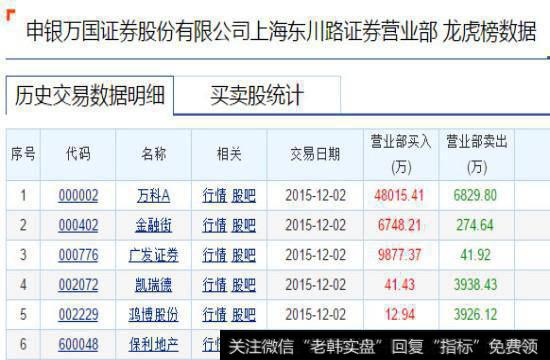Open 行情 link for 凯瑞德
This screenshot has height=360, width=550.
point(215,285)
